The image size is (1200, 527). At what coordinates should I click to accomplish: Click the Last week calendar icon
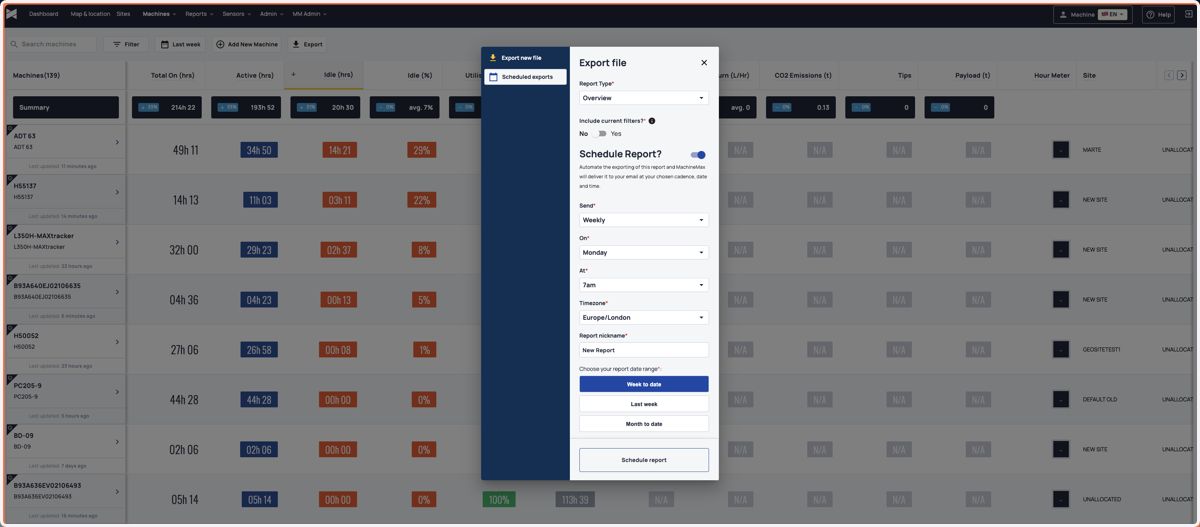point(165,44)
